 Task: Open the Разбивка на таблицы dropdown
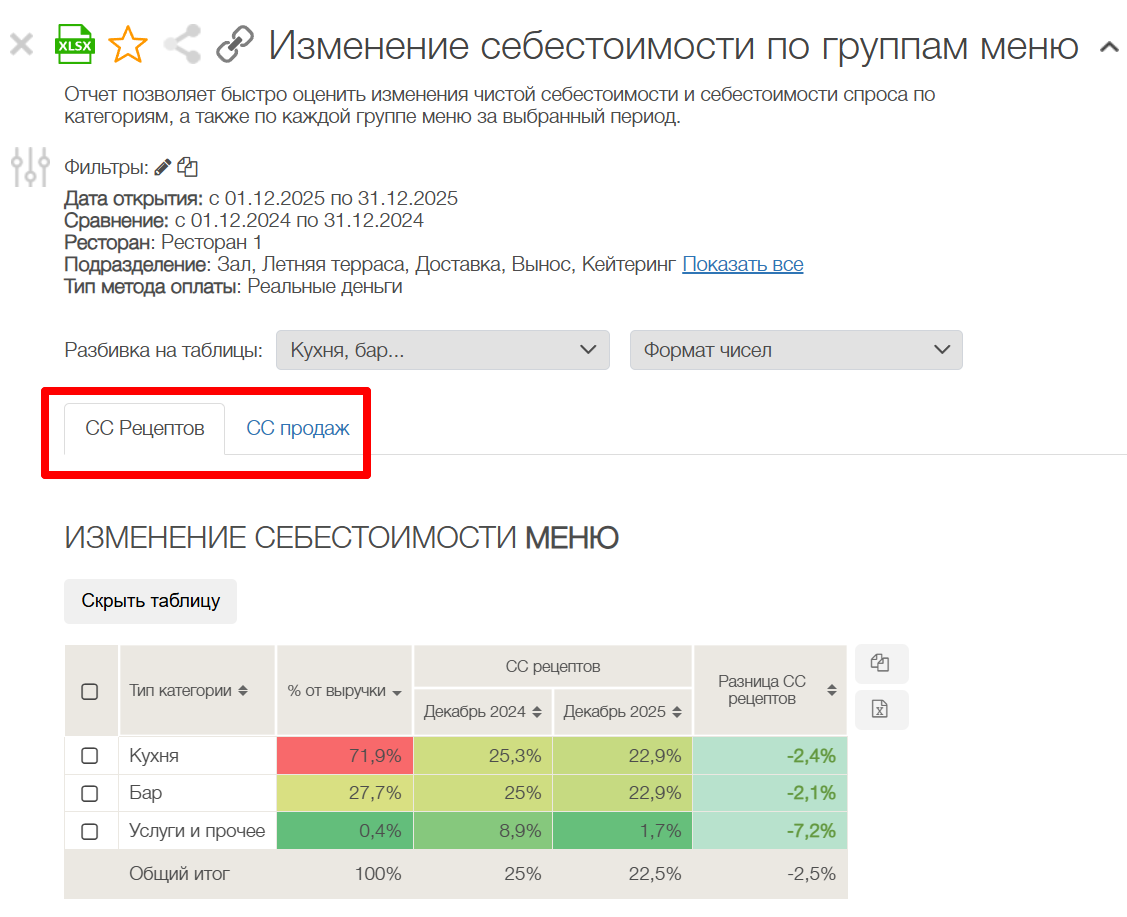point(442,350)
